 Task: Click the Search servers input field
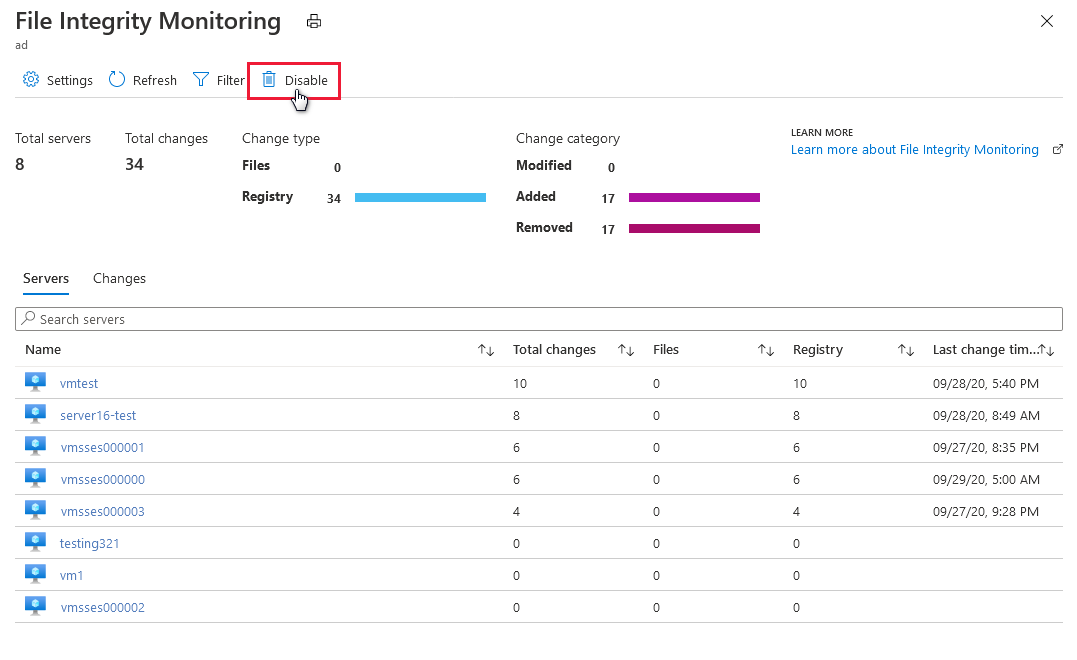pyautogui.click(x=538, y=319)
